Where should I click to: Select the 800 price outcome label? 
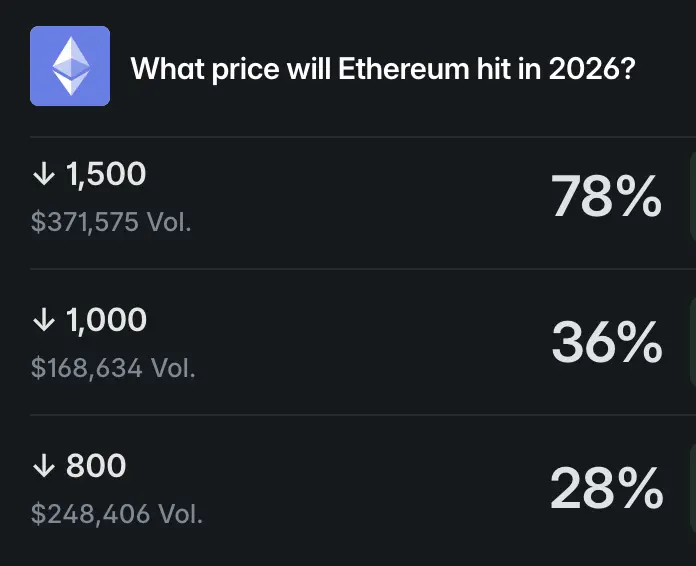[96, 466]
